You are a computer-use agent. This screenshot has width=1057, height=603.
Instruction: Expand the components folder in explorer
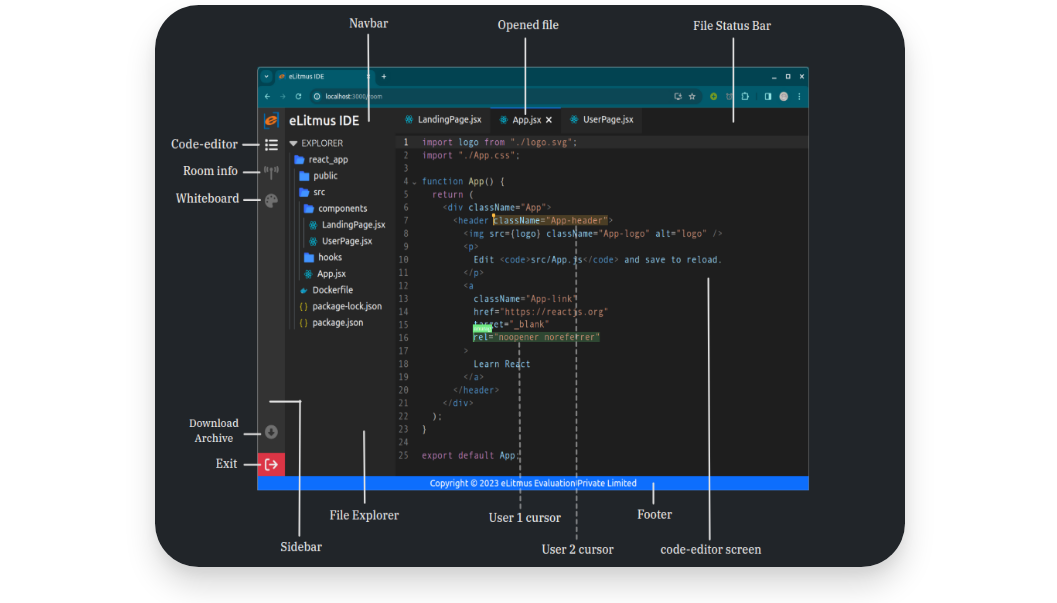pos(342,209)
